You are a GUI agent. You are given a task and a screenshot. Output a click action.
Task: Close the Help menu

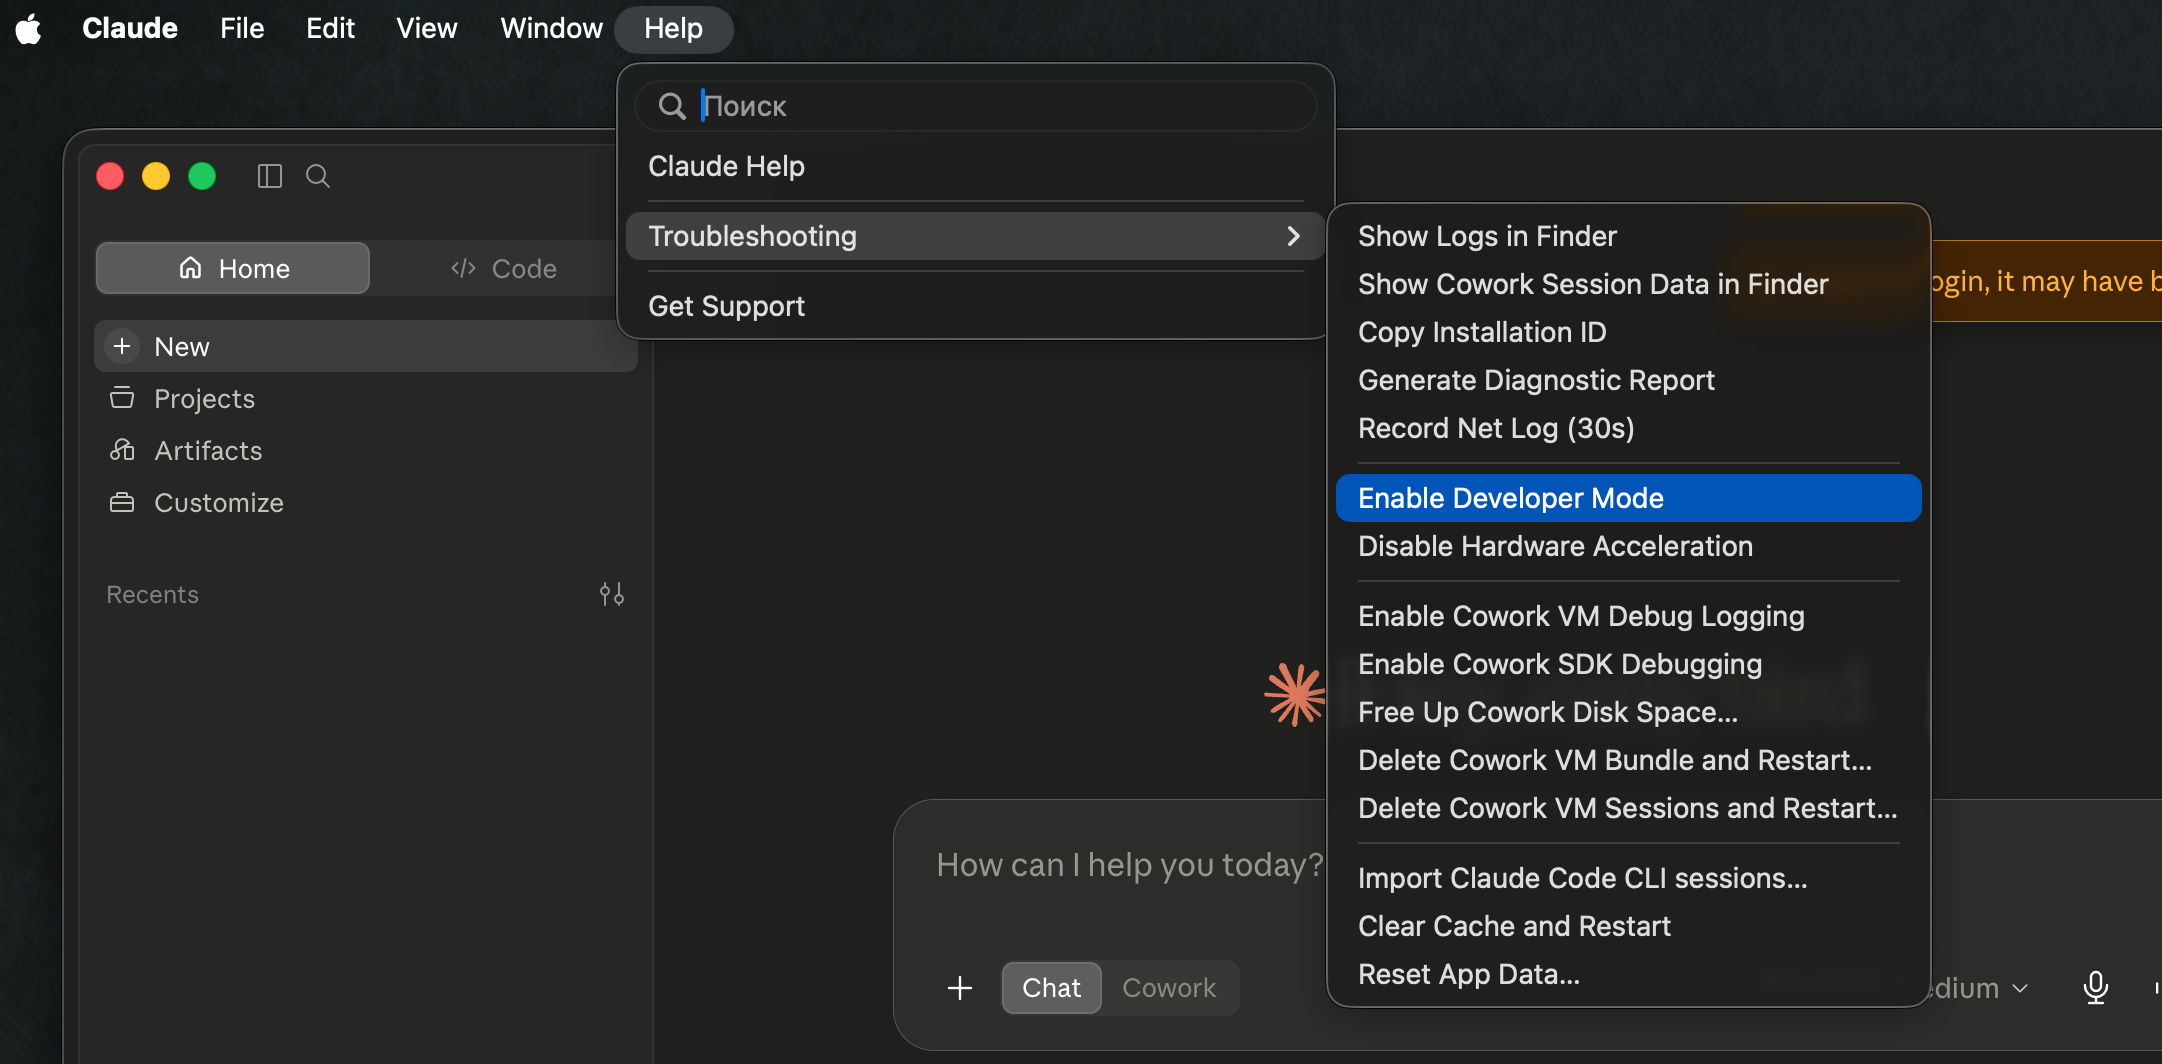tap(674, 28)
